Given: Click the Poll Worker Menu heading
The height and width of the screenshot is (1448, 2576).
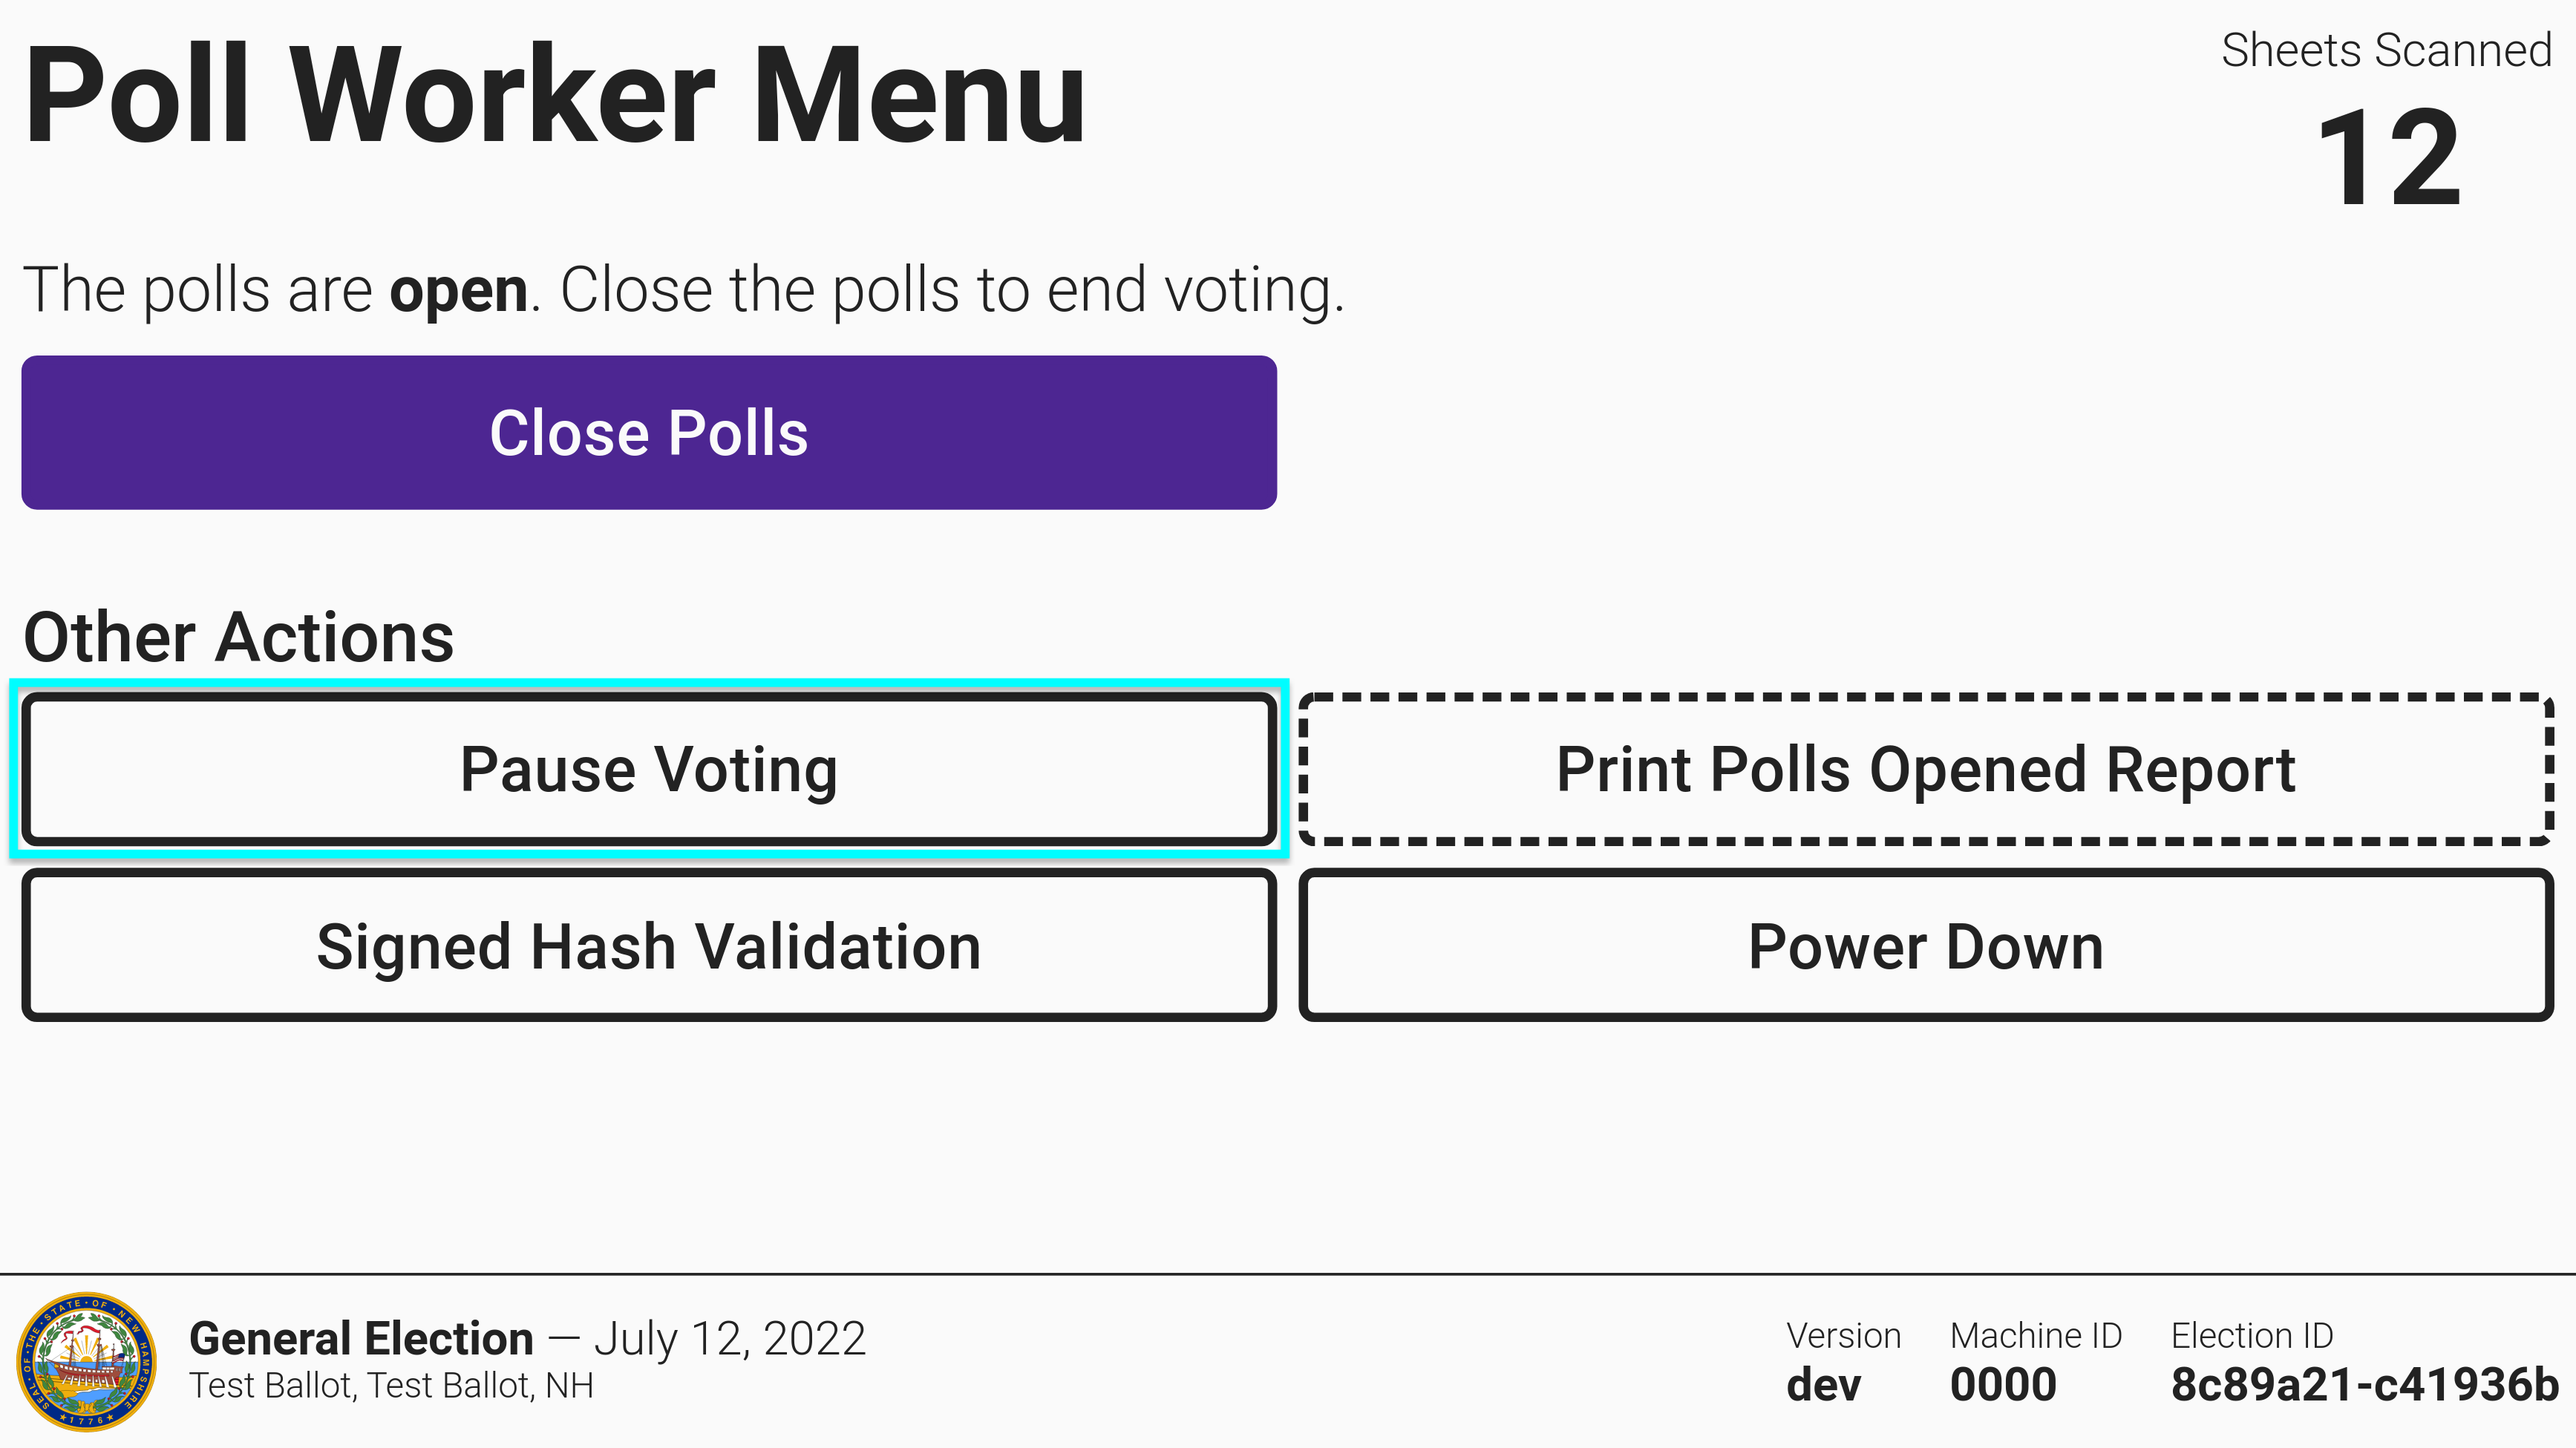Looking at the screenshot, I should 555,96.
